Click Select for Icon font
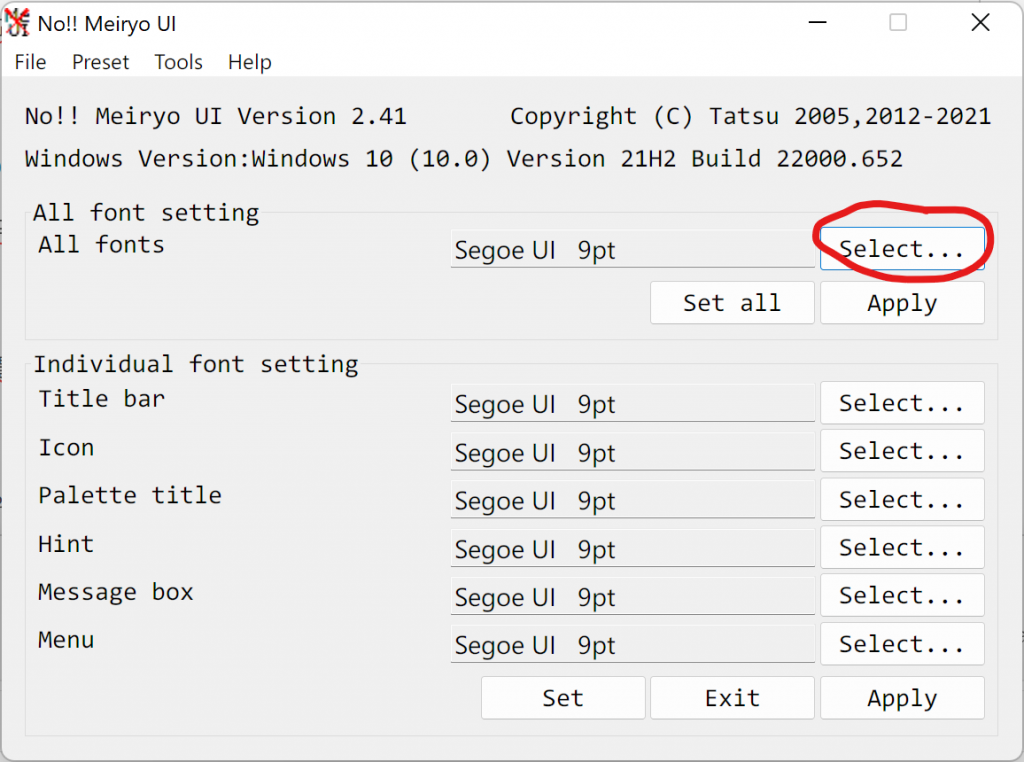Screen dimensions: 1024x762 coord(902,451)
